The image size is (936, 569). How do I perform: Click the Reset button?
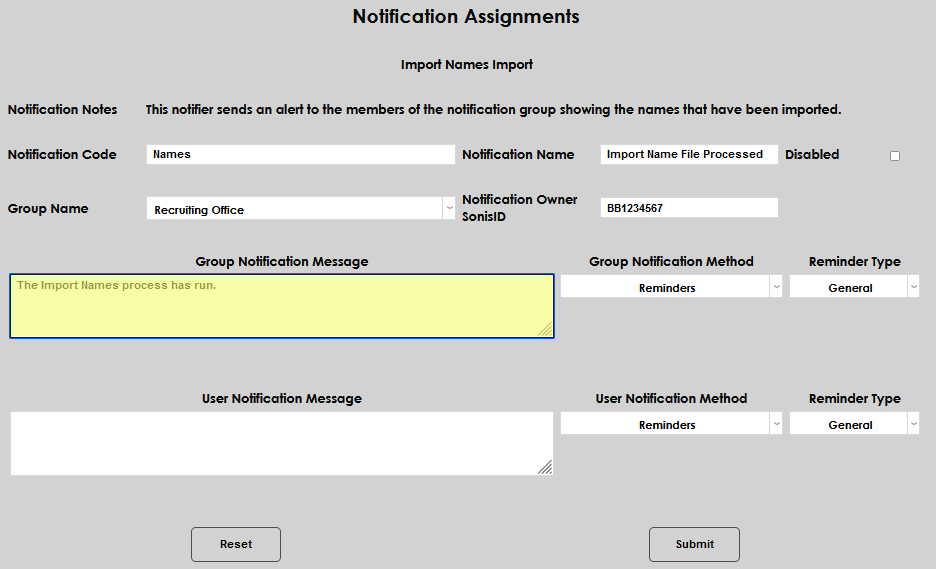pos(236,544)
